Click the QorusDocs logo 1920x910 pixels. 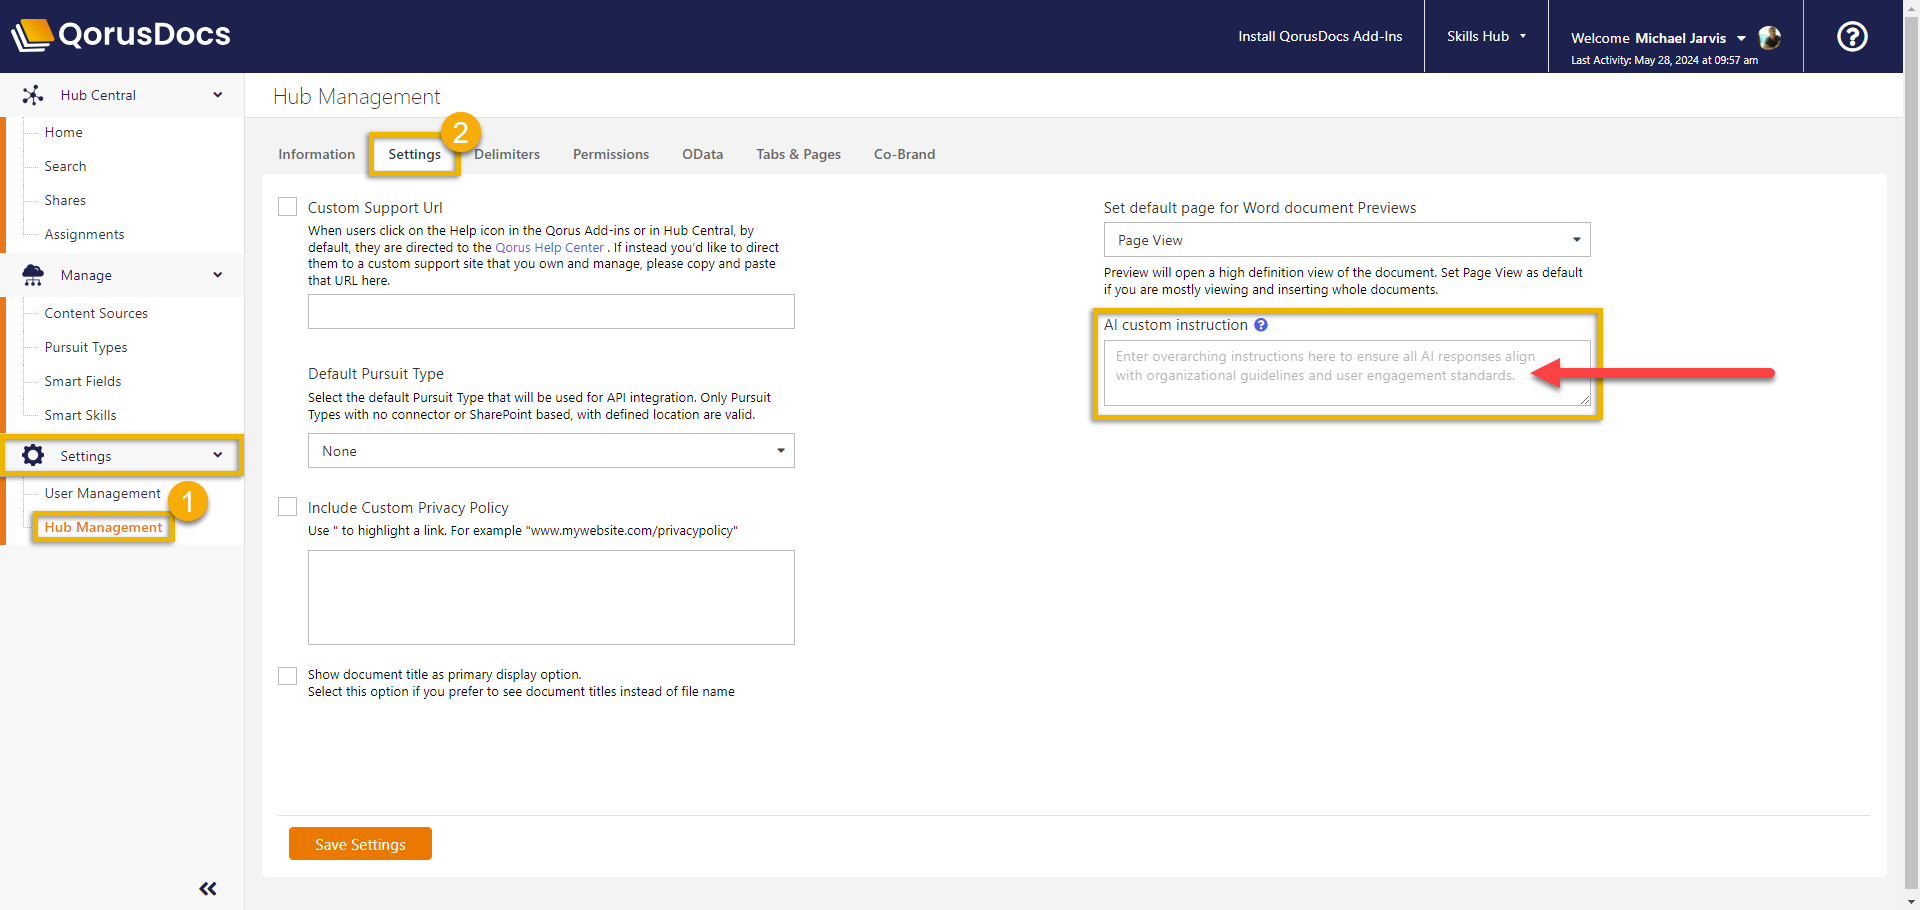point(121,35)
